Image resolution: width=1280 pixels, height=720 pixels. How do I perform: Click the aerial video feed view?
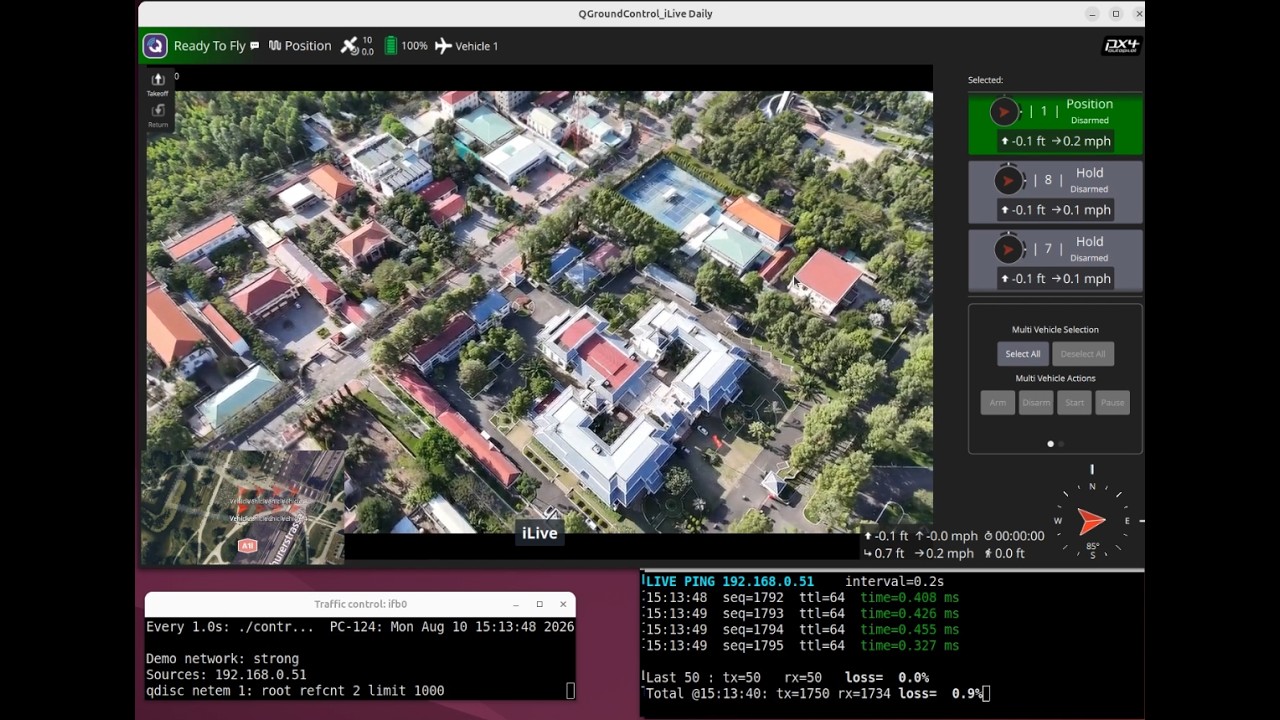tap(539, 313)
